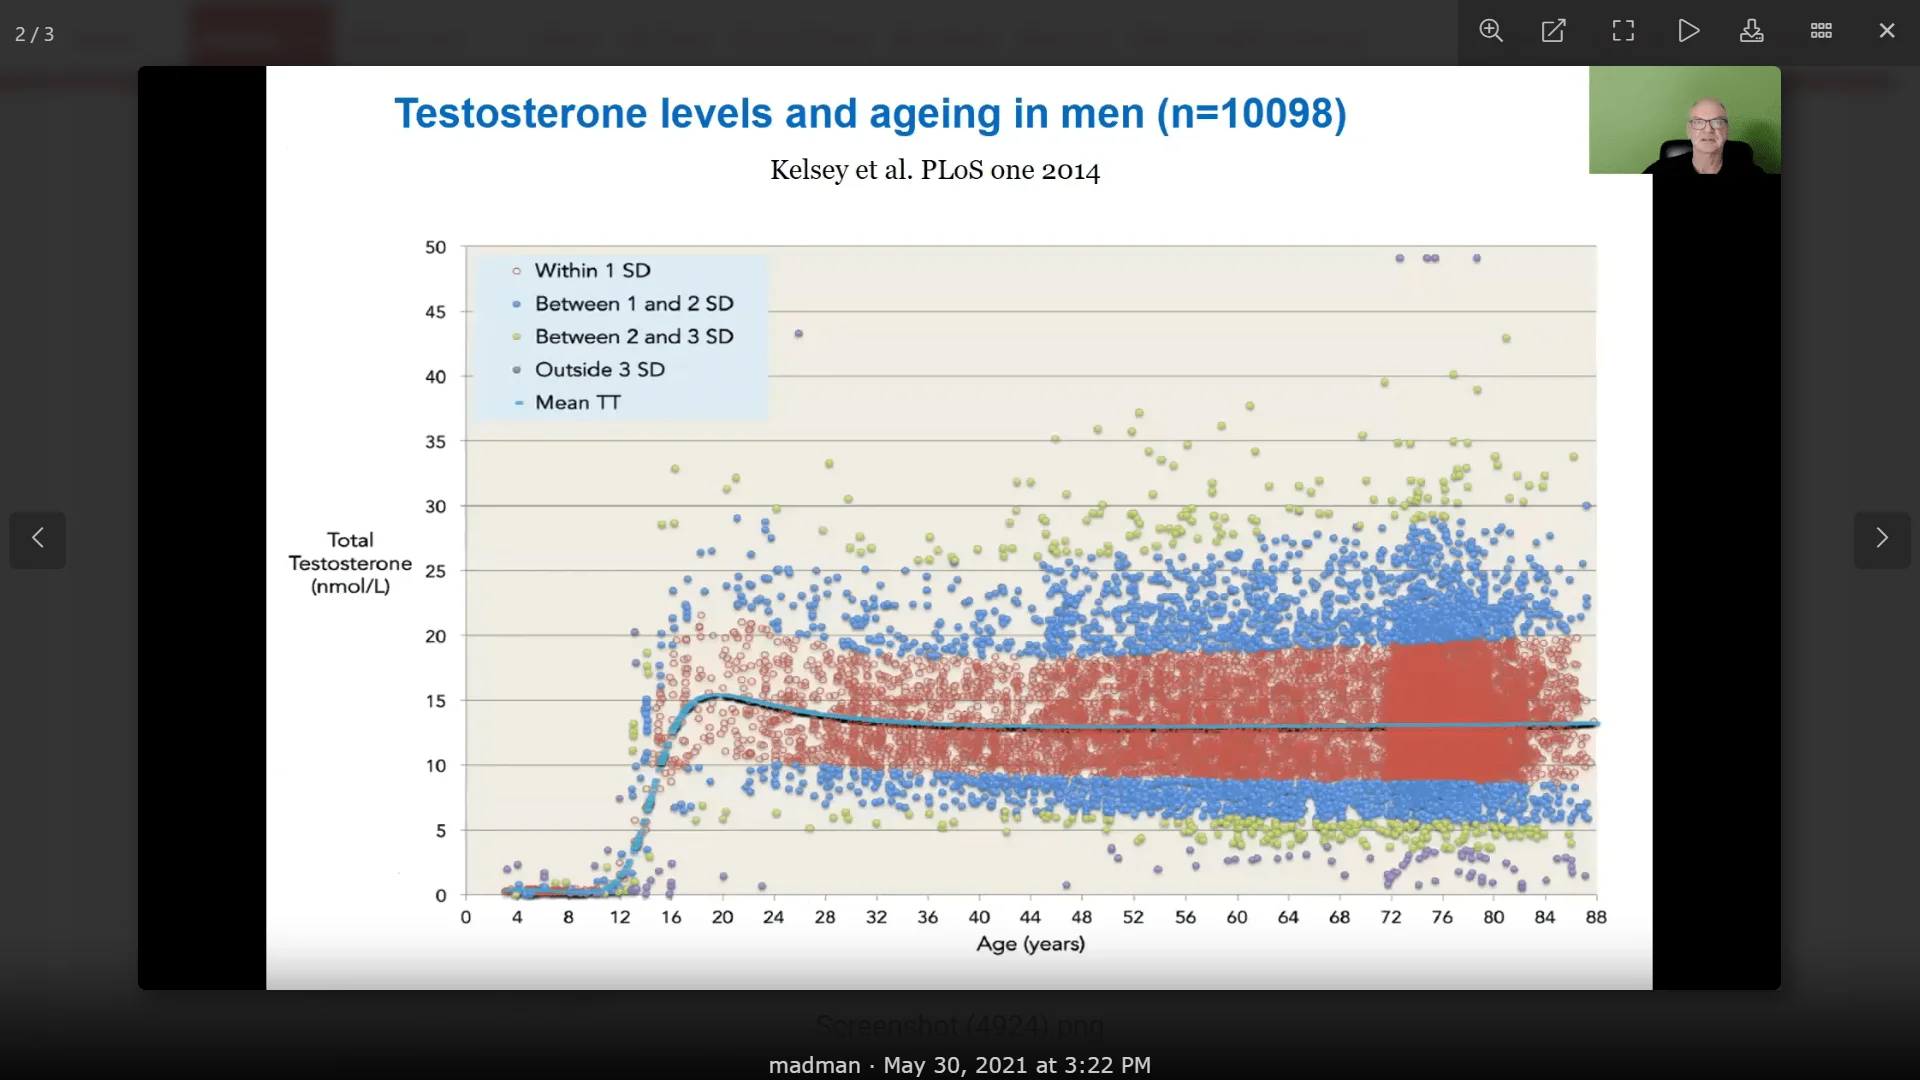Click the 2 / 3 image counter

pyautogui.click(x=35, y=34)
